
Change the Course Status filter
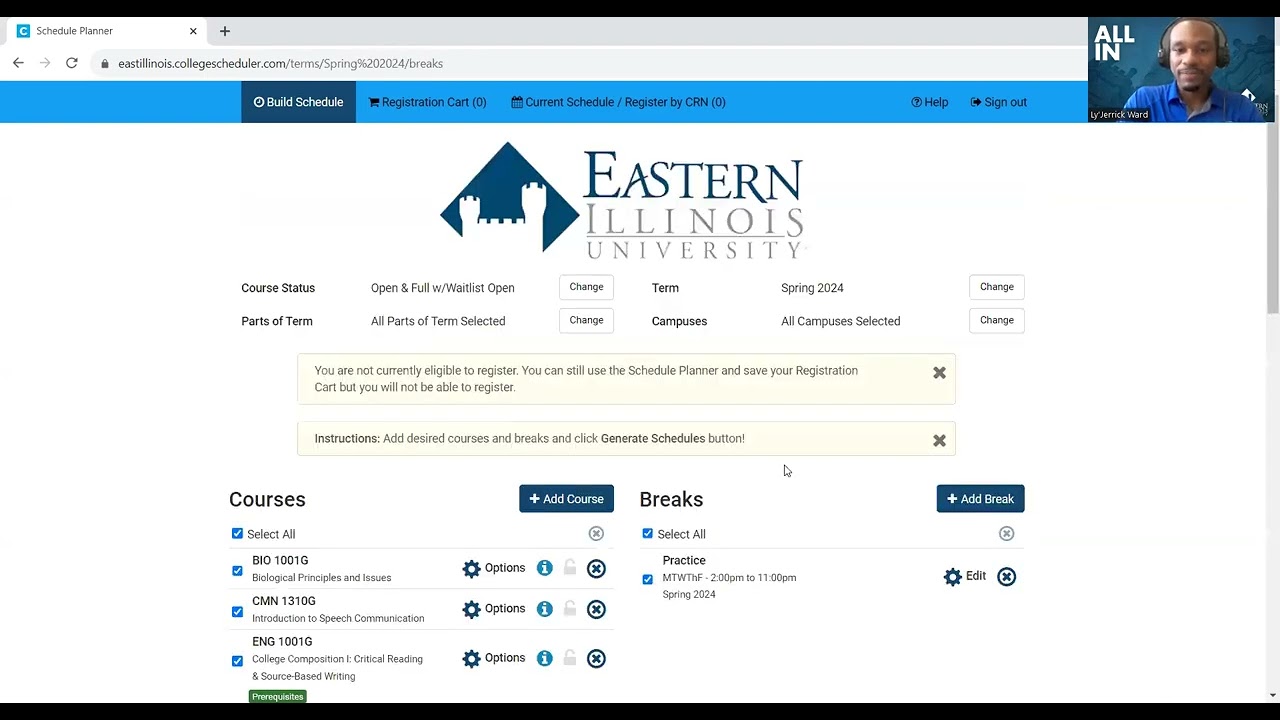[586, 287]
